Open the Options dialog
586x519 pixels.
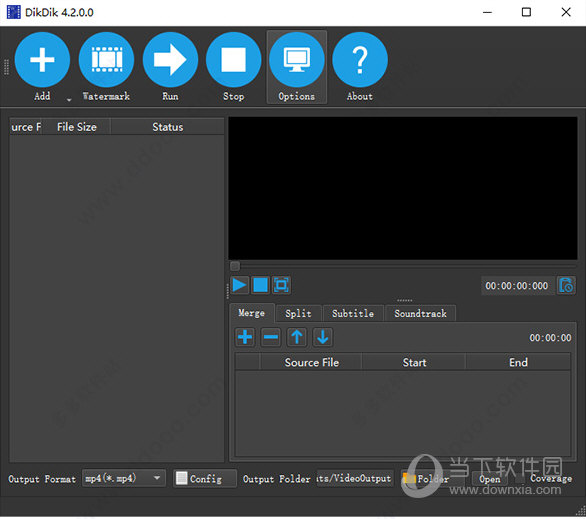tap(297, 67)
